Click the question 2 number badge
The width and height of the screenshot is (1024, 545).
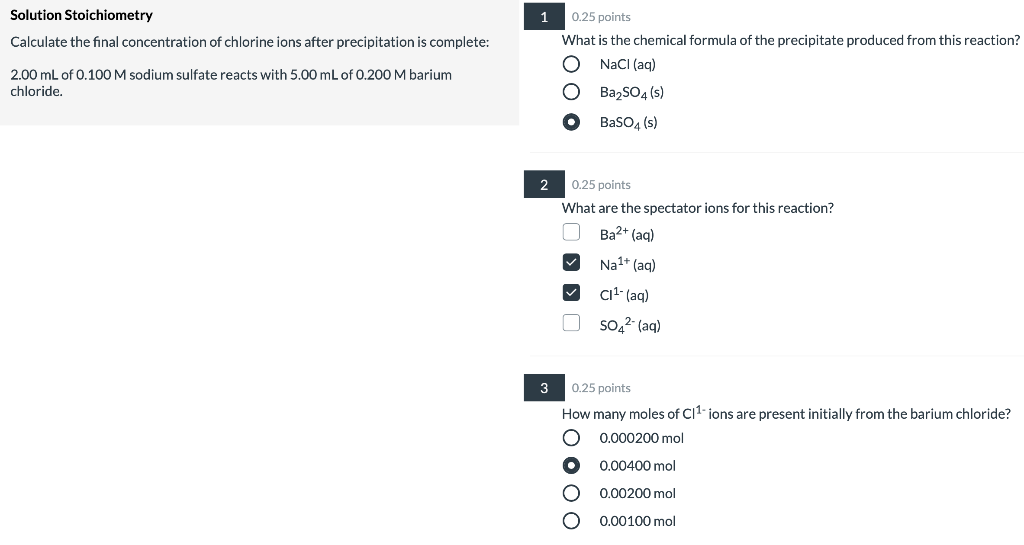543,185
